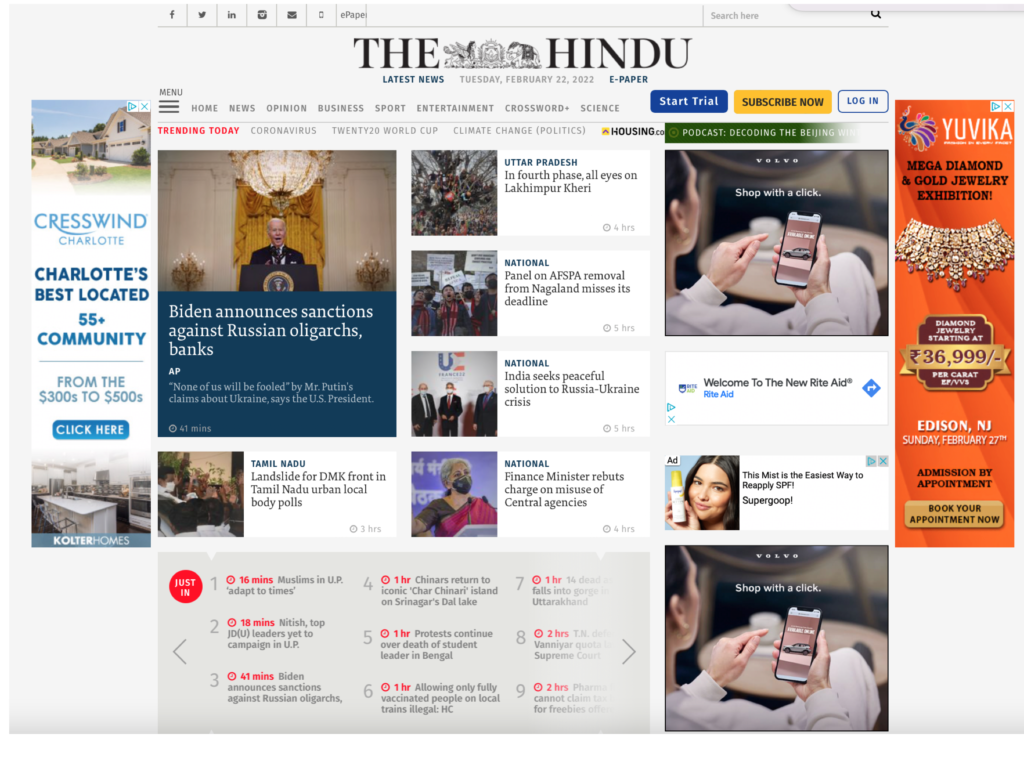This screenshot has width=1024, height=765.
Task: Show previous Just In stories arrow
Action: point(180,651)
